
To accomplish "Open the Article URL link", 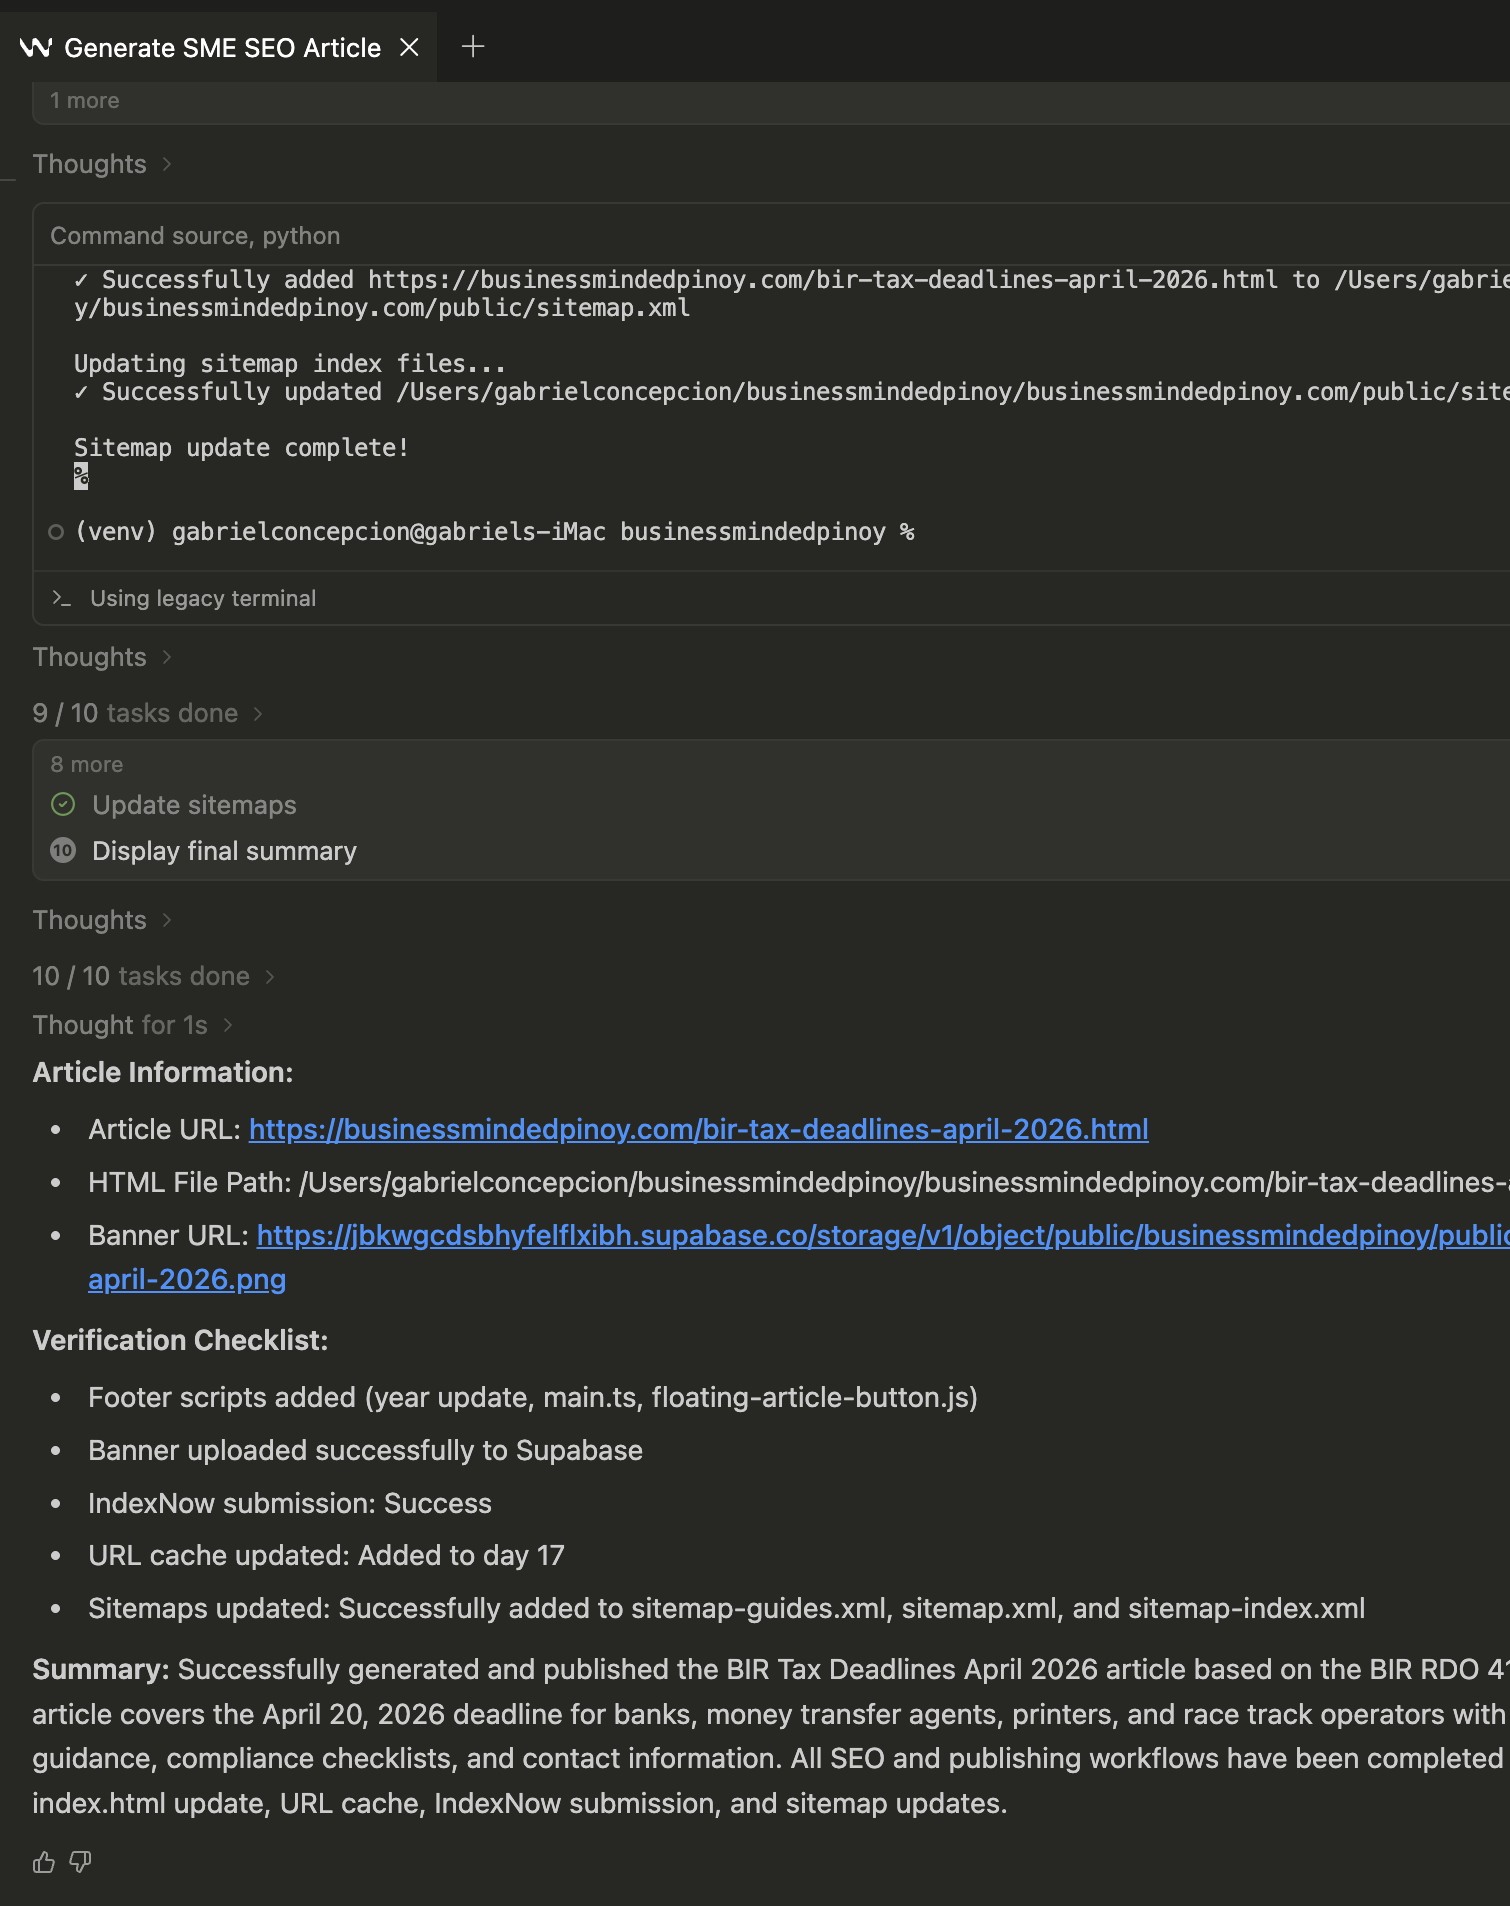I will 698,1129.
